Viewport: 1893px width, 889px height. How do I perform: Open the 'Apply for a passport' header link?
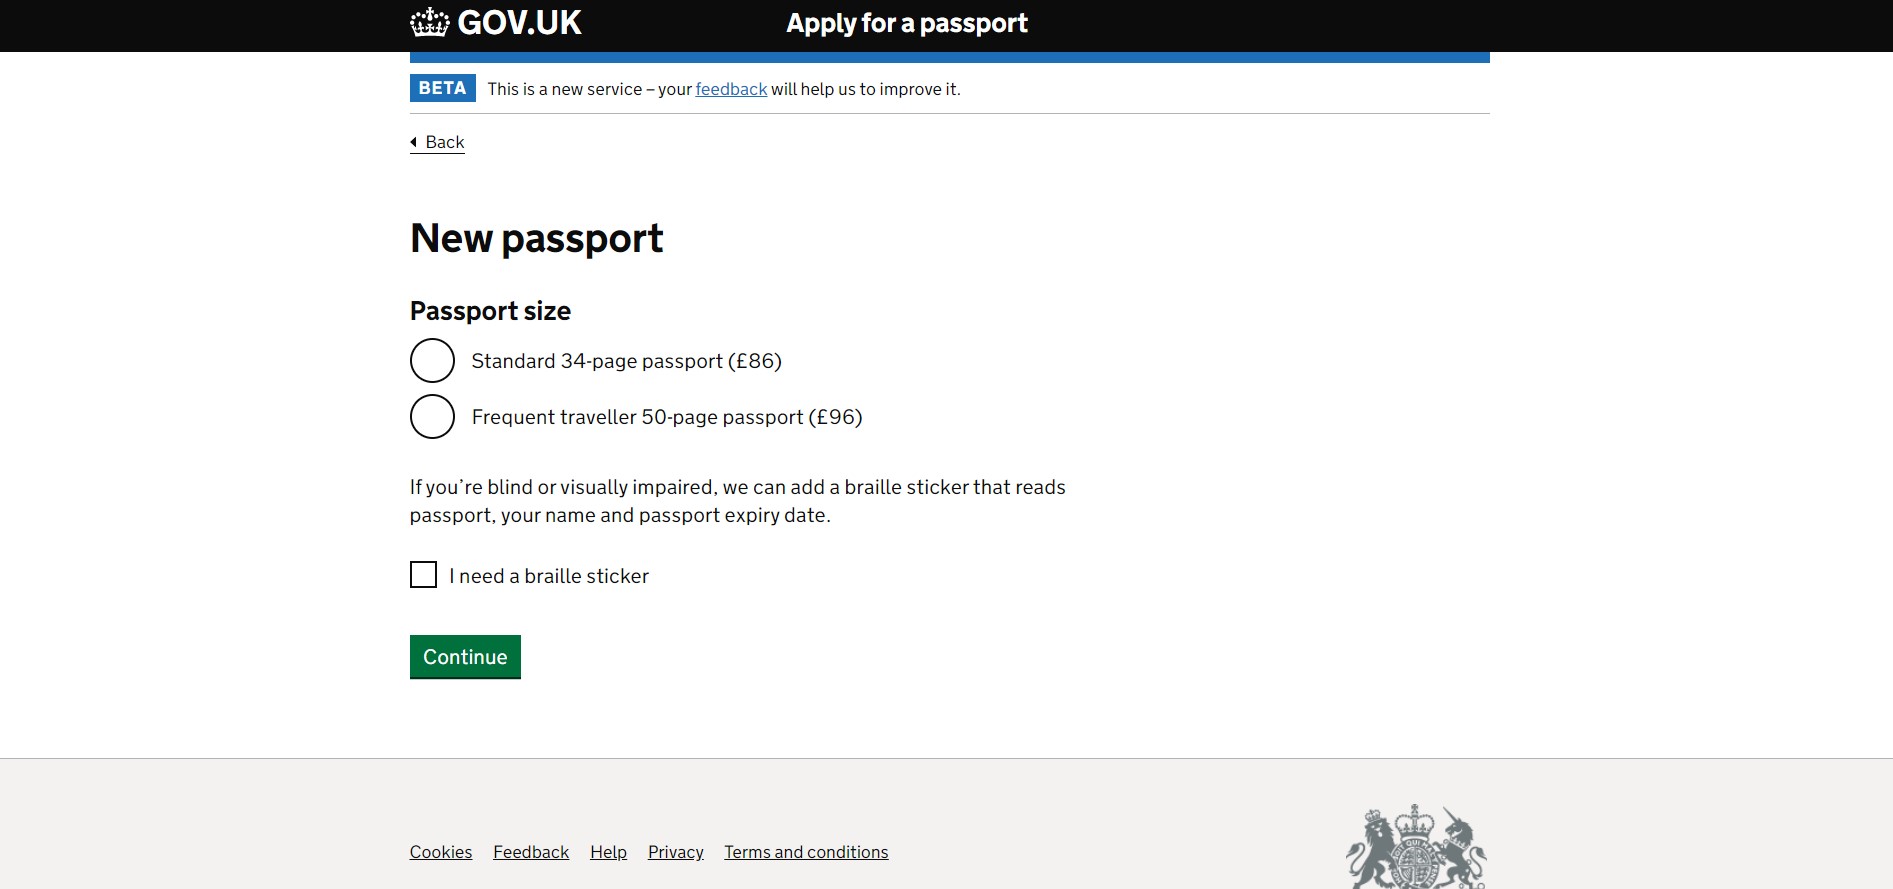coord(906,23)
